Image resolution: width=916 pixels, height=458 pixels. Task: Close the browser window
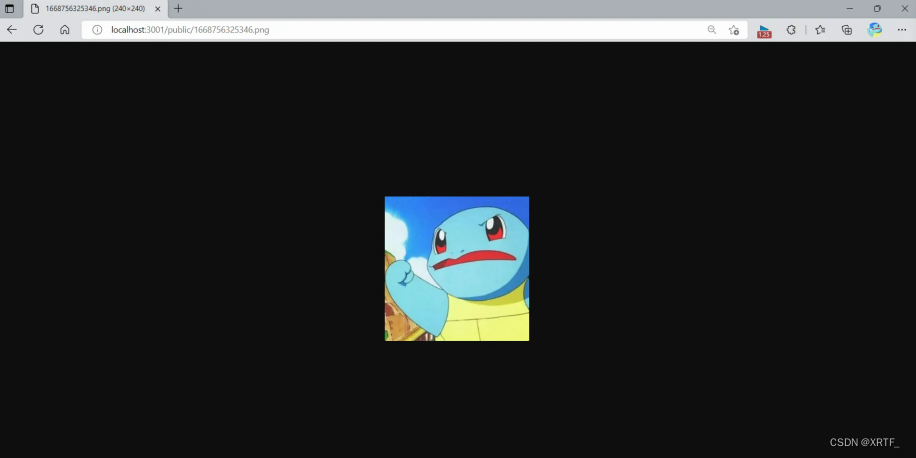(x=904, y=9)
